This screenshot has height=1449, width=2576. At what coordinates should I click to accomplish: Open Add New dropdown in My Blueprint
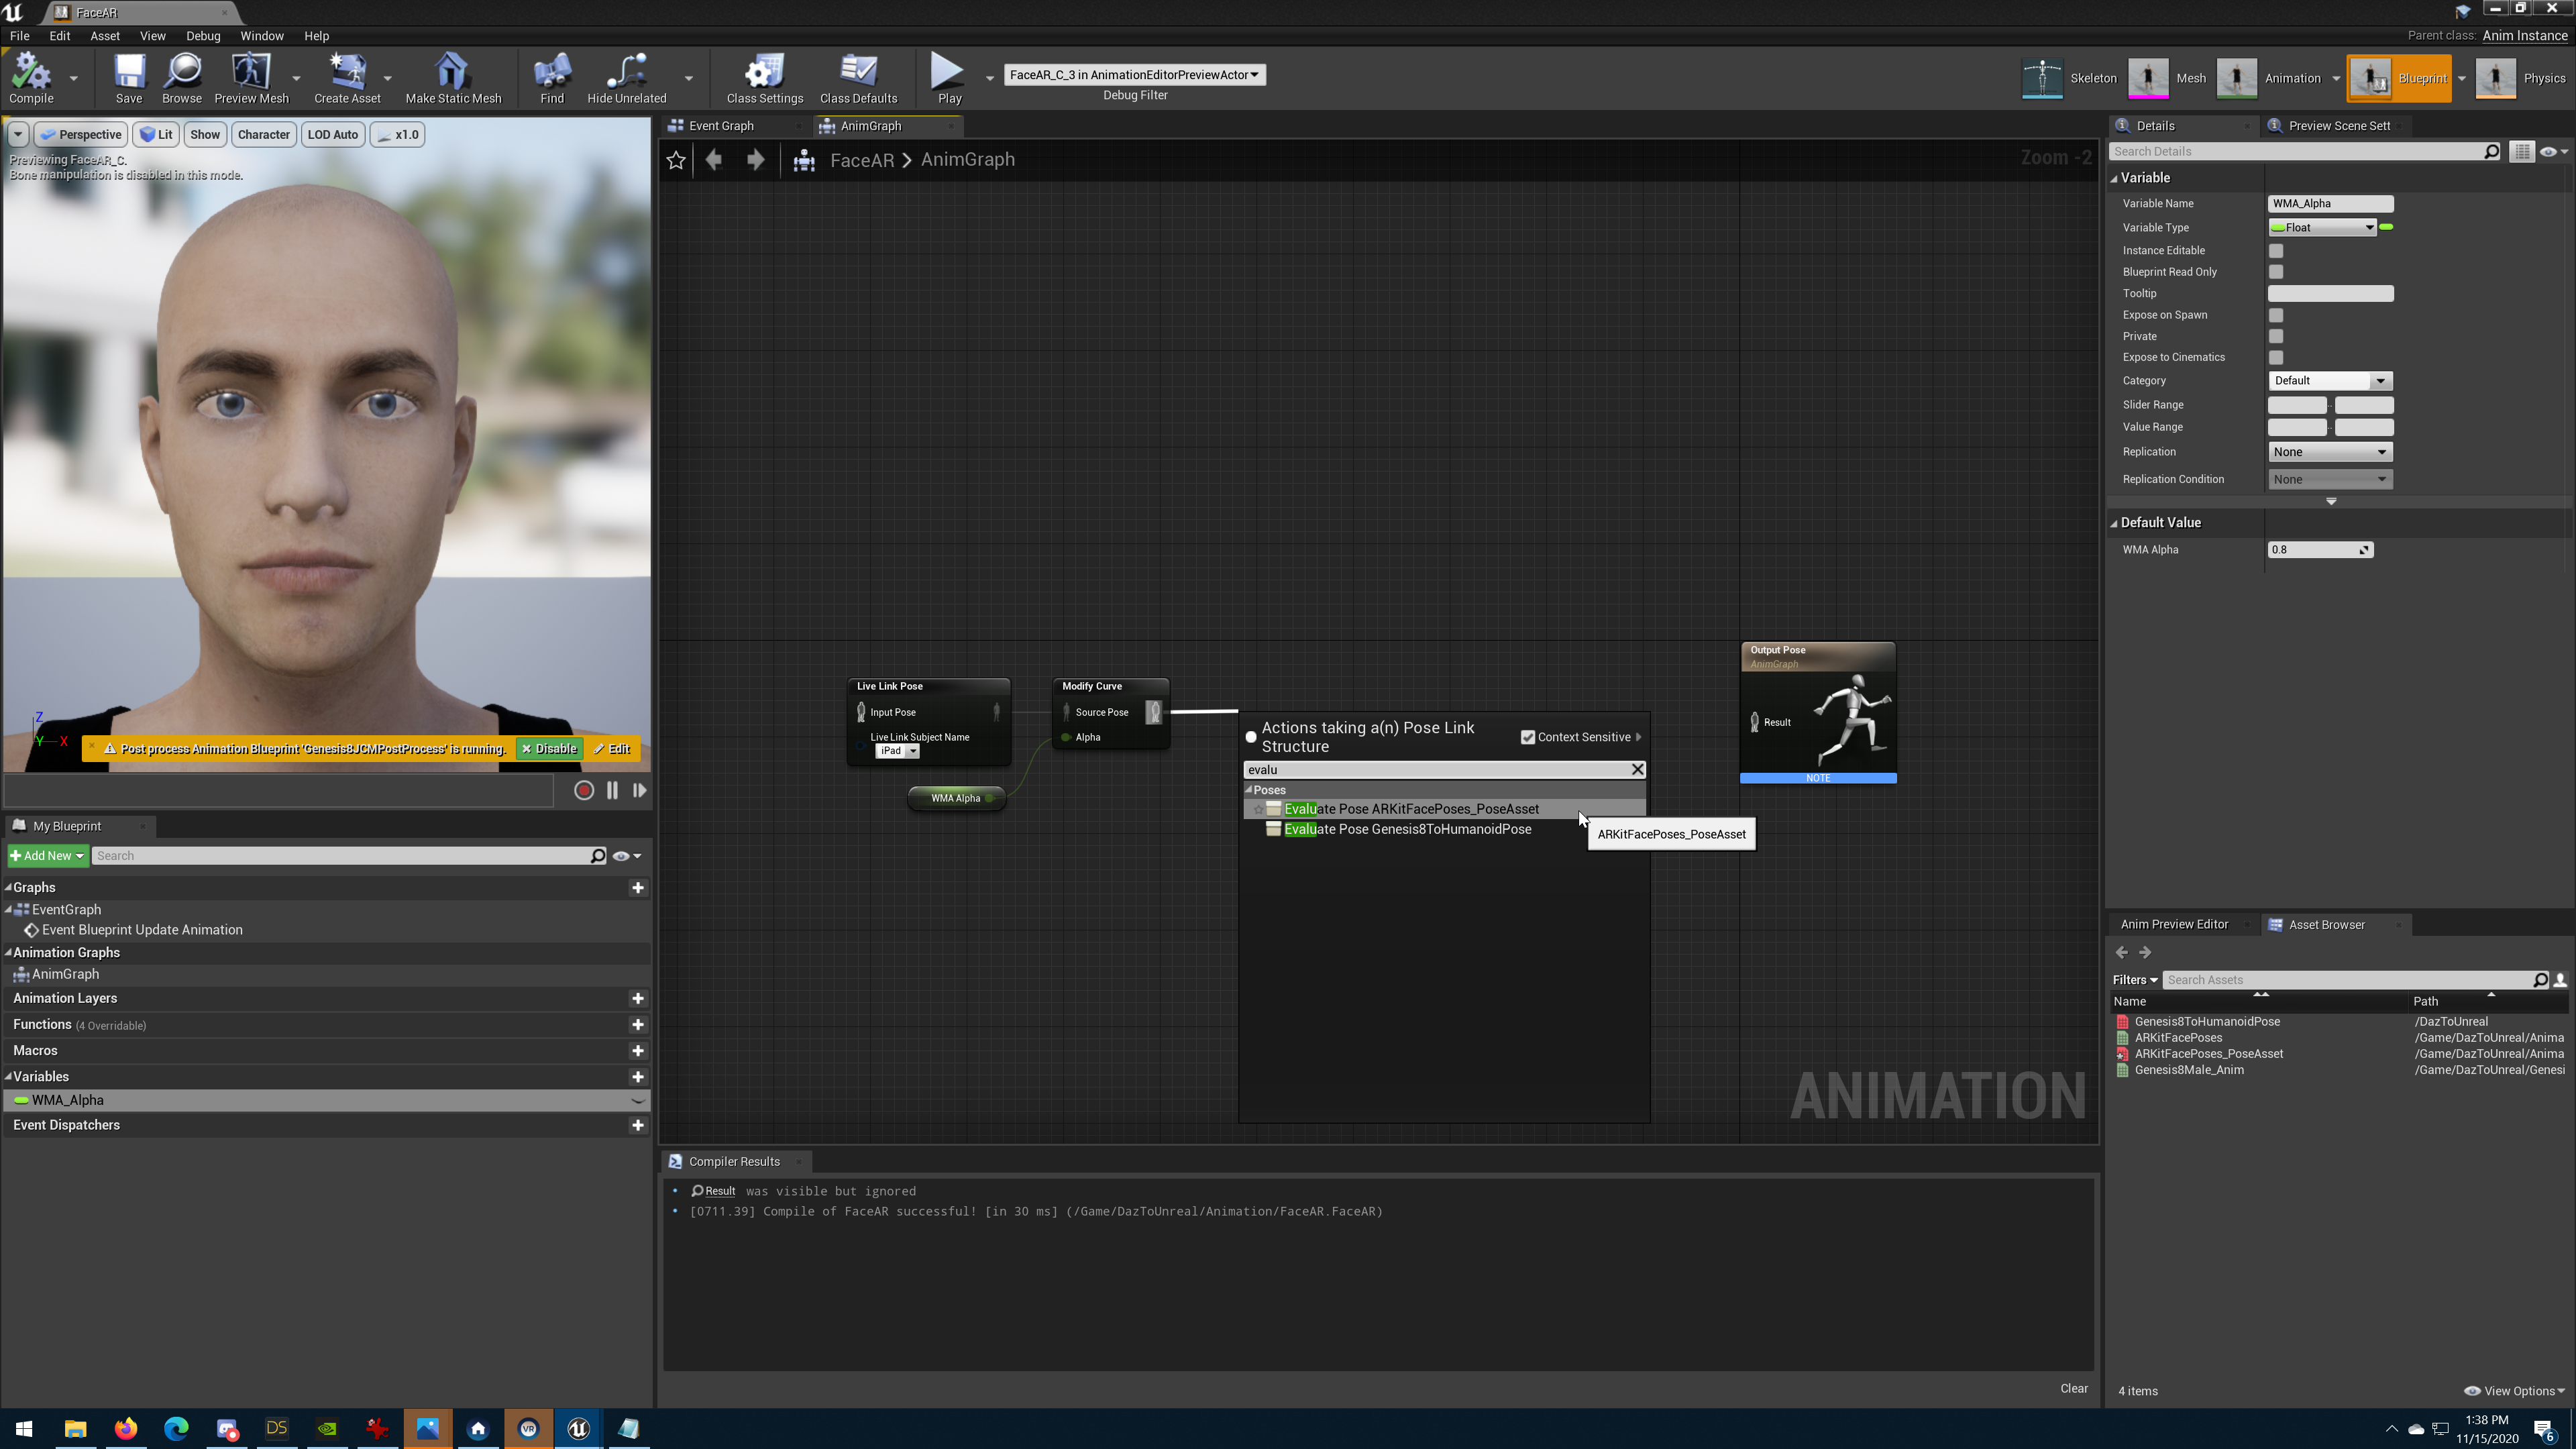(x=47, y=856)
